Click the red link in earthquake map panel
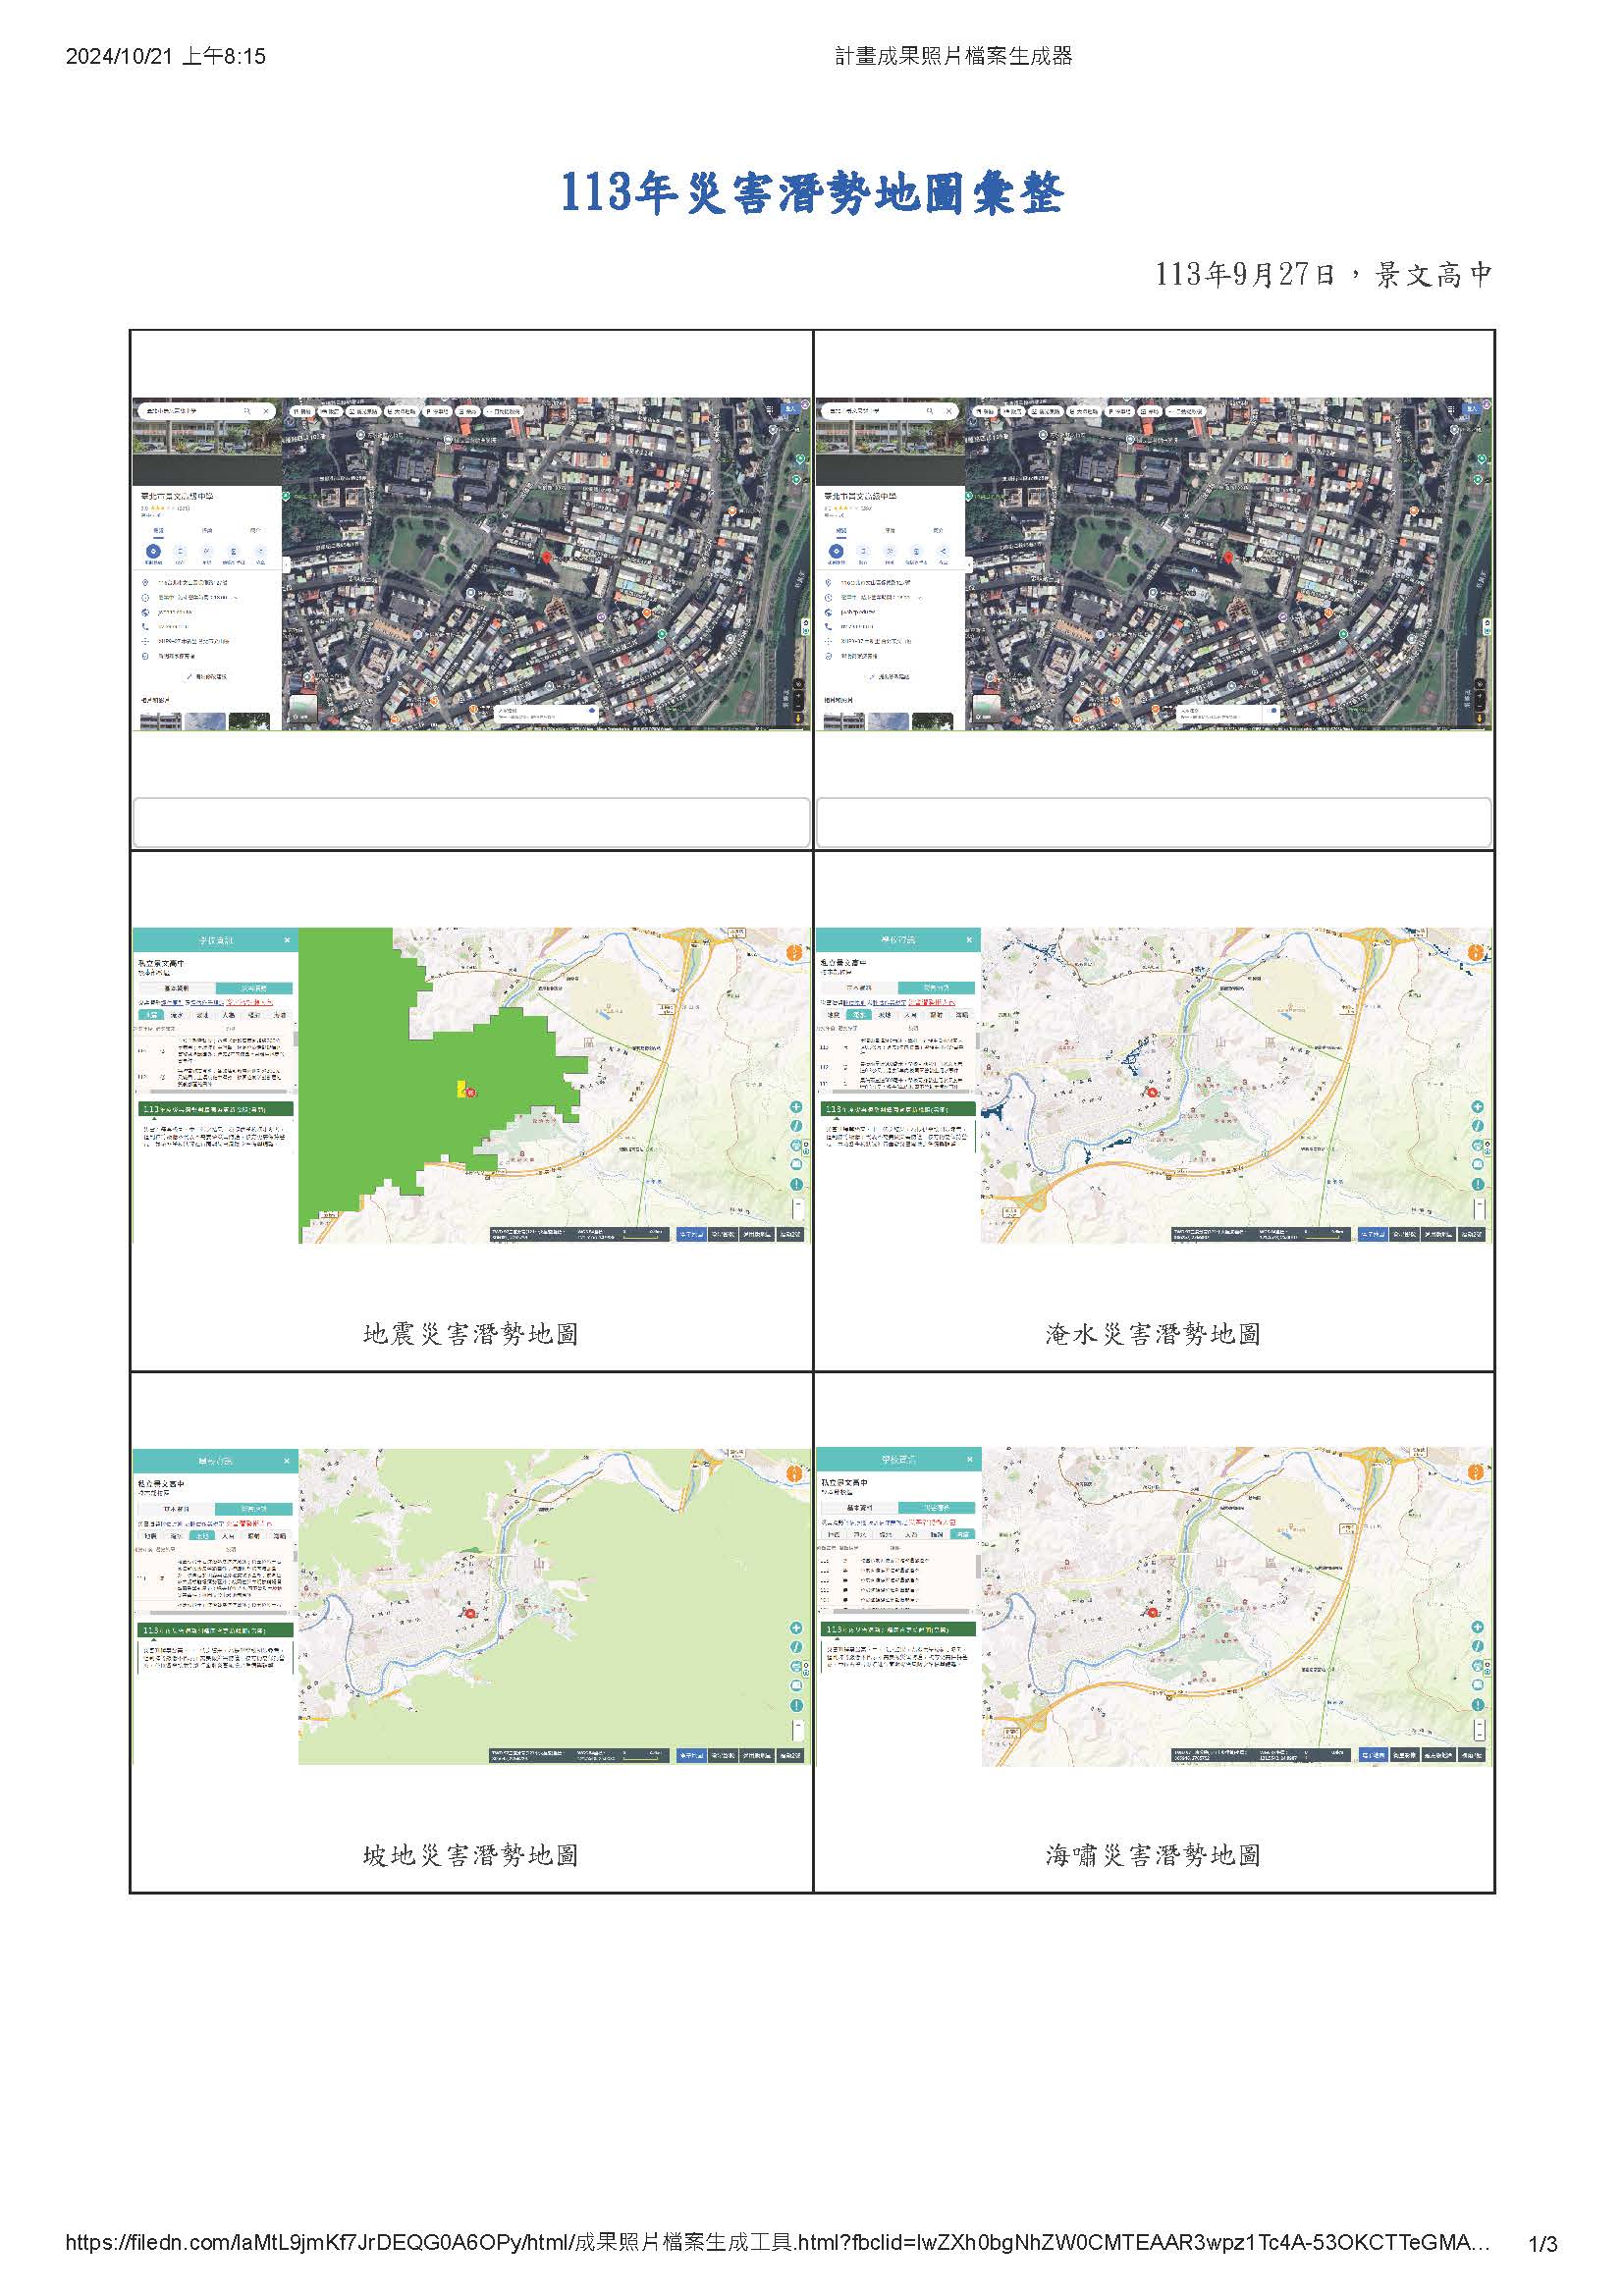Image resolution: width=1623 pixels, height=2296 pixels. point(250,1003)
